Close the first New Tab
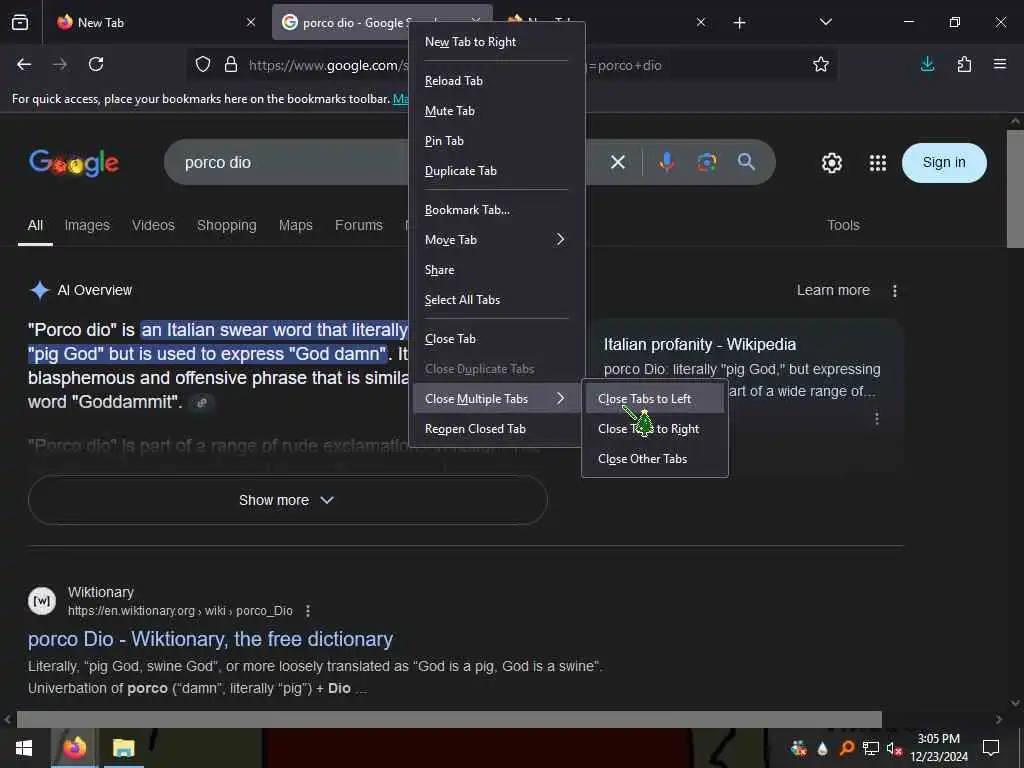 tap(251, 22)
